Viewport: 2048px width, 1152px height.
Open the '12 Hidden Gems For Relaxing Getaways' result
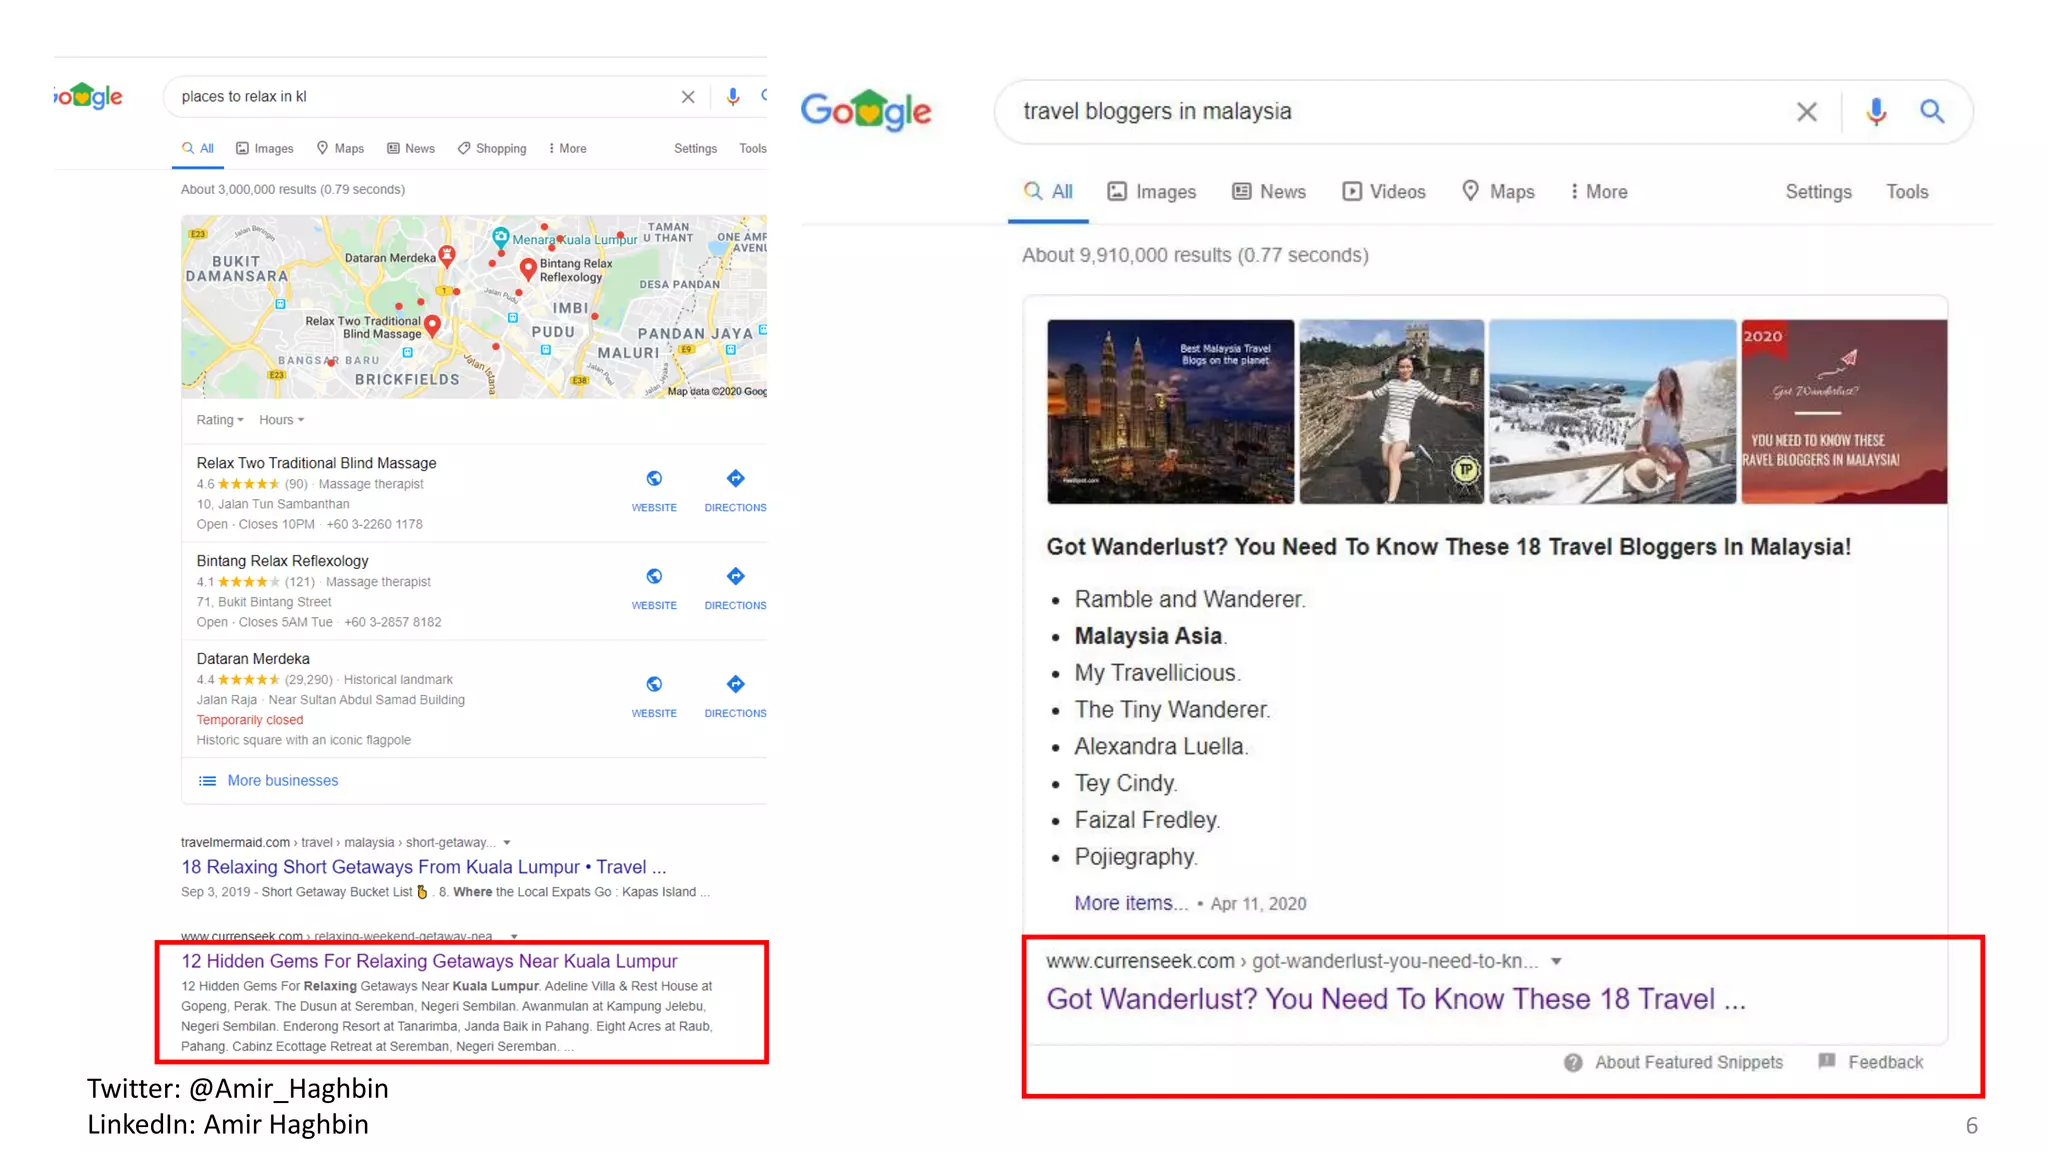(x=429, y=961)
